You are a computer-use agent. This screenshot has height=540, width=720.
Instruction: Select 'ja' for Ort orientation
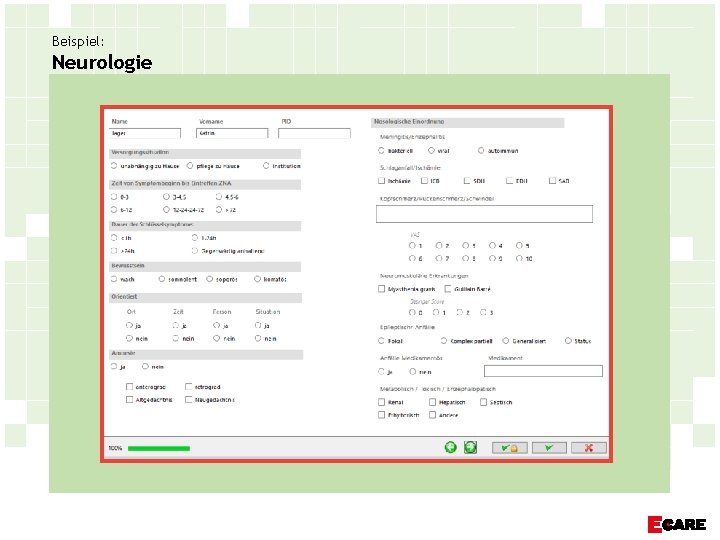[x=129, y=325]
